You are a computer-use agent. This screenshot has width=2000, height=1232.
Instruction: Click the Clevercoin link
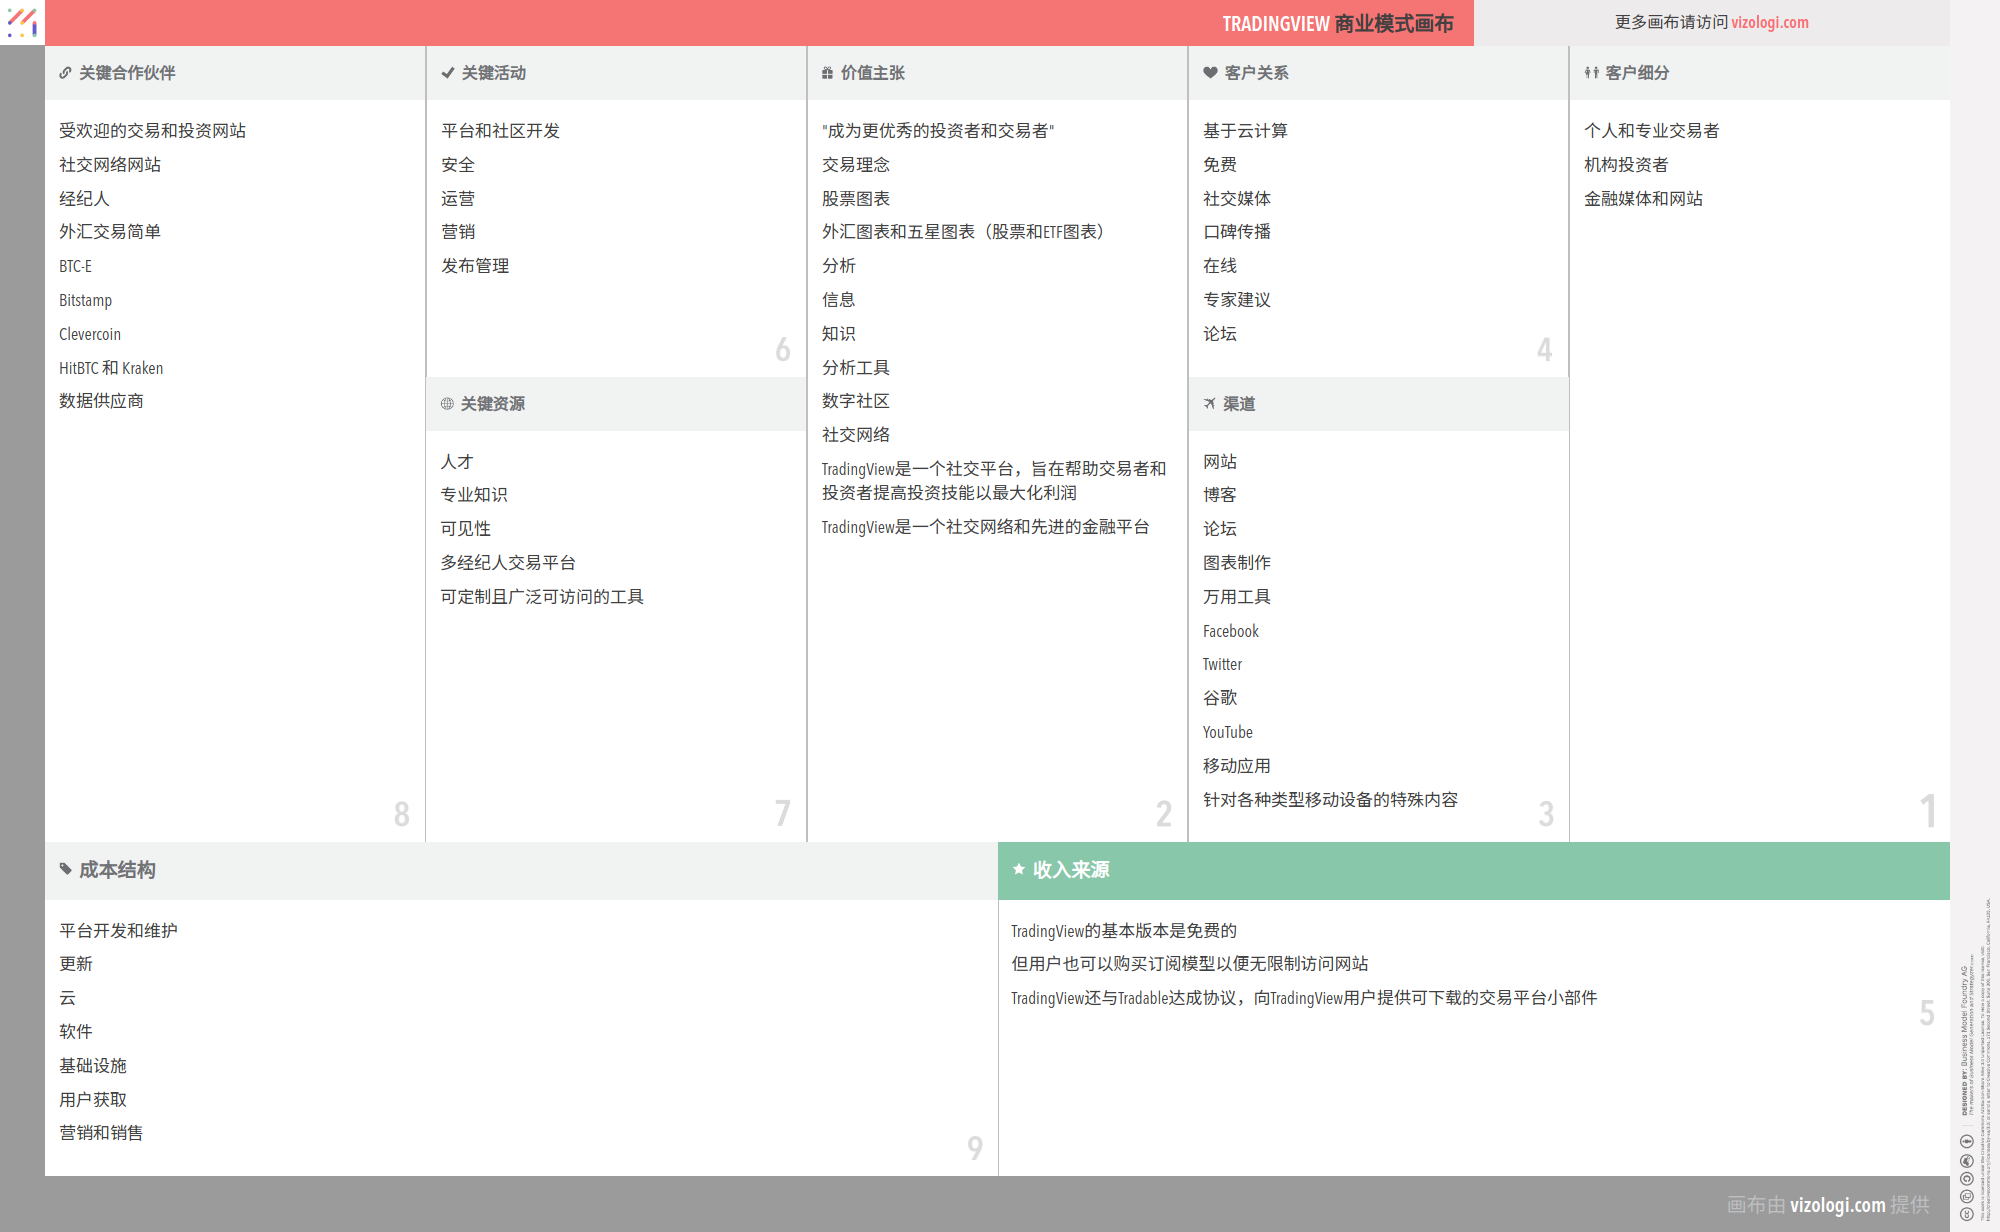point(89,333)
